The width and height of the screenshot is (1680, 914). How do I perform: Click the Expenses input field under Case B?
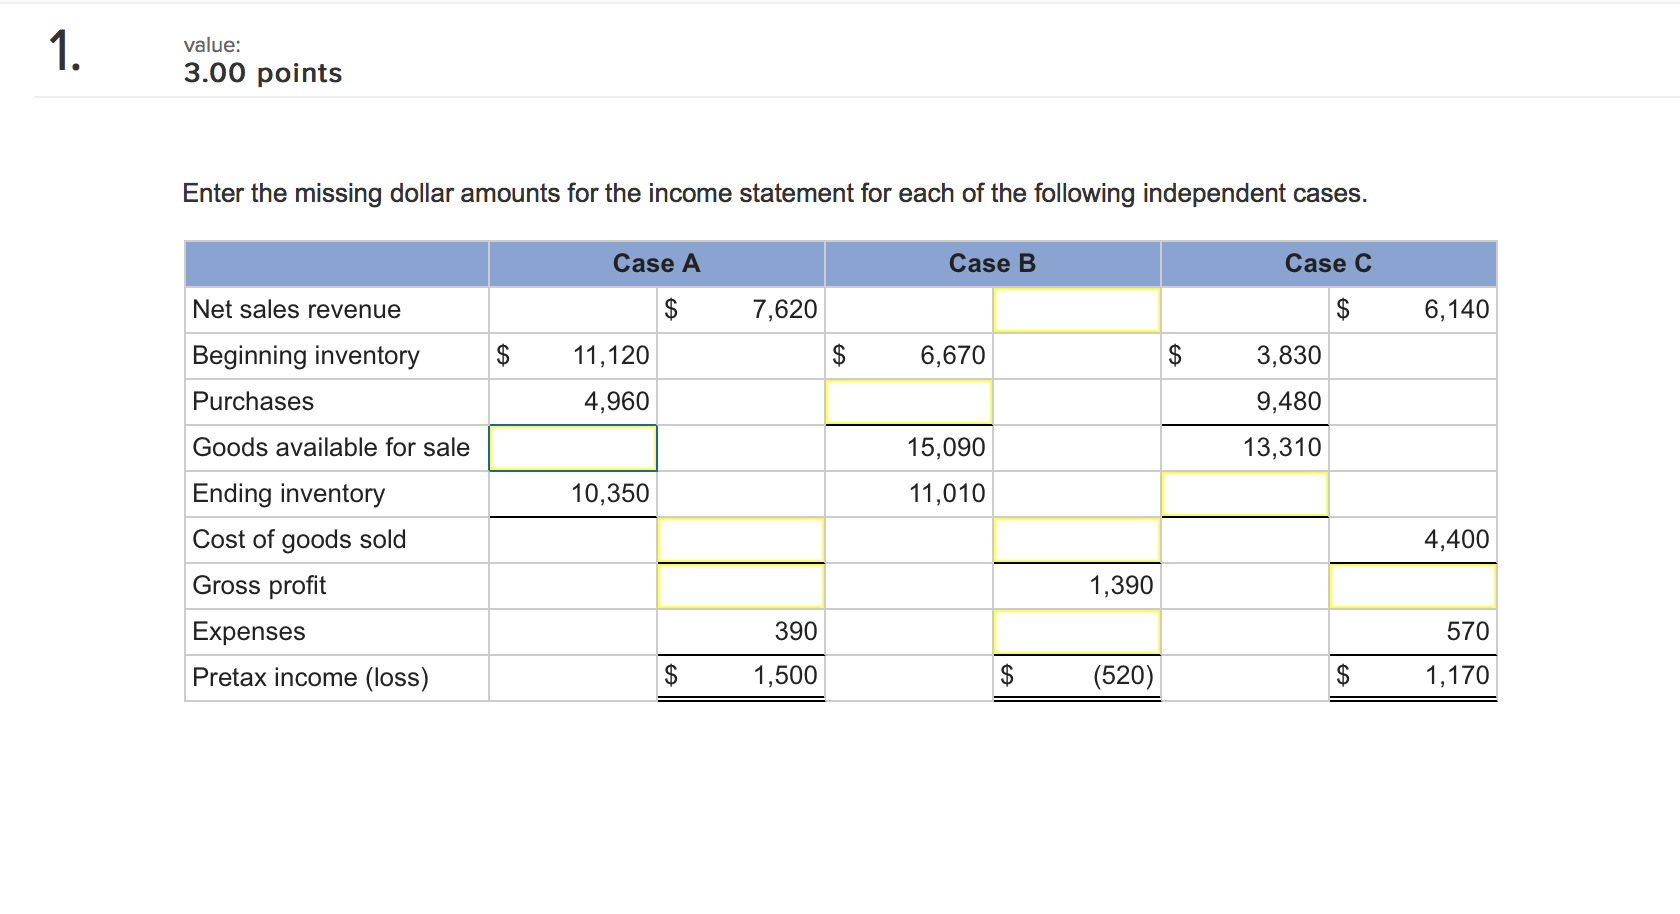point(1075,632)
